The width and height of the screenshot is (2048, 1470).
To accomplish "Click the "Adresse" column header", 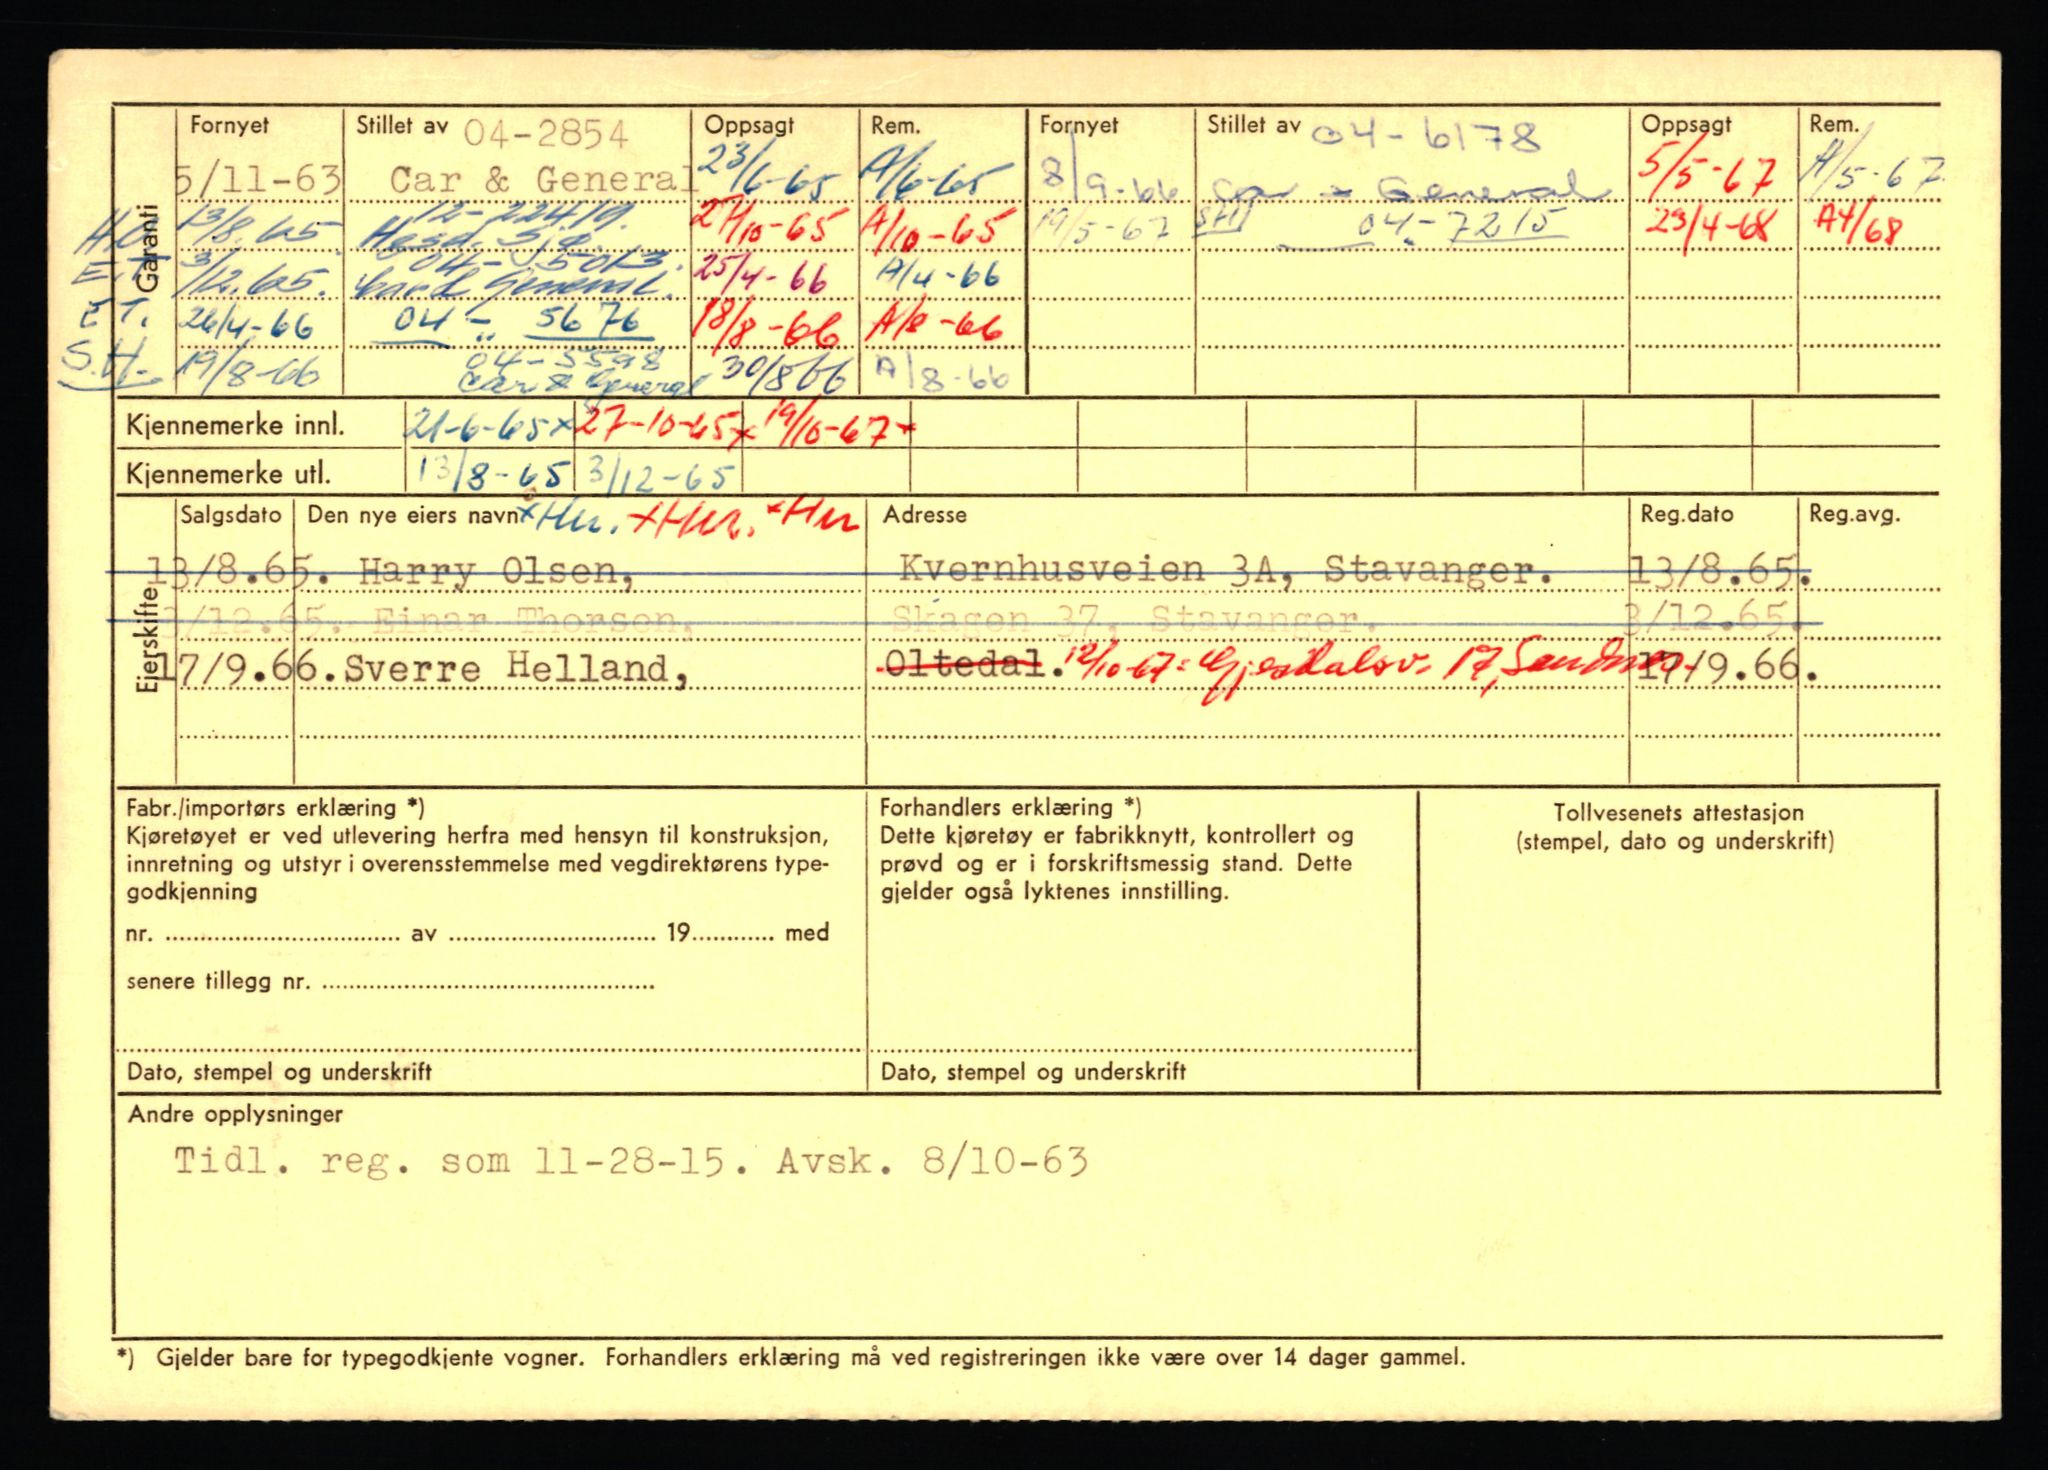I will [x=925, y=515].
